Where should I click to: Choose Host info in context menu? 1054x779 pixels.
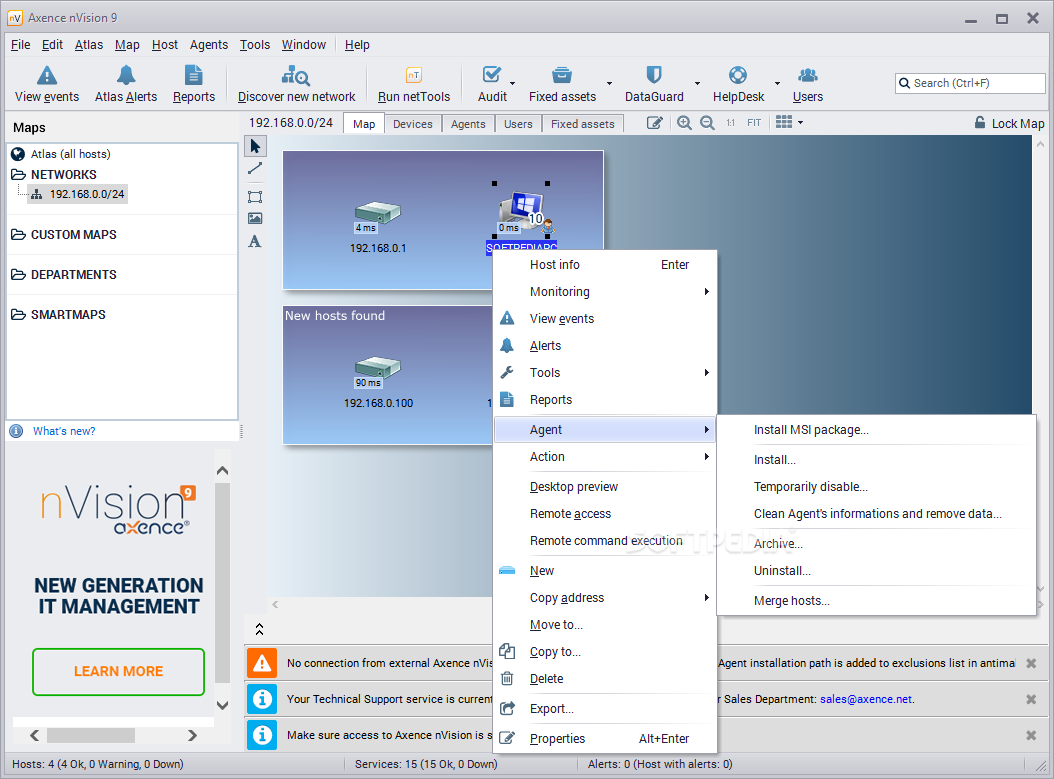click(x=606, y=265)
